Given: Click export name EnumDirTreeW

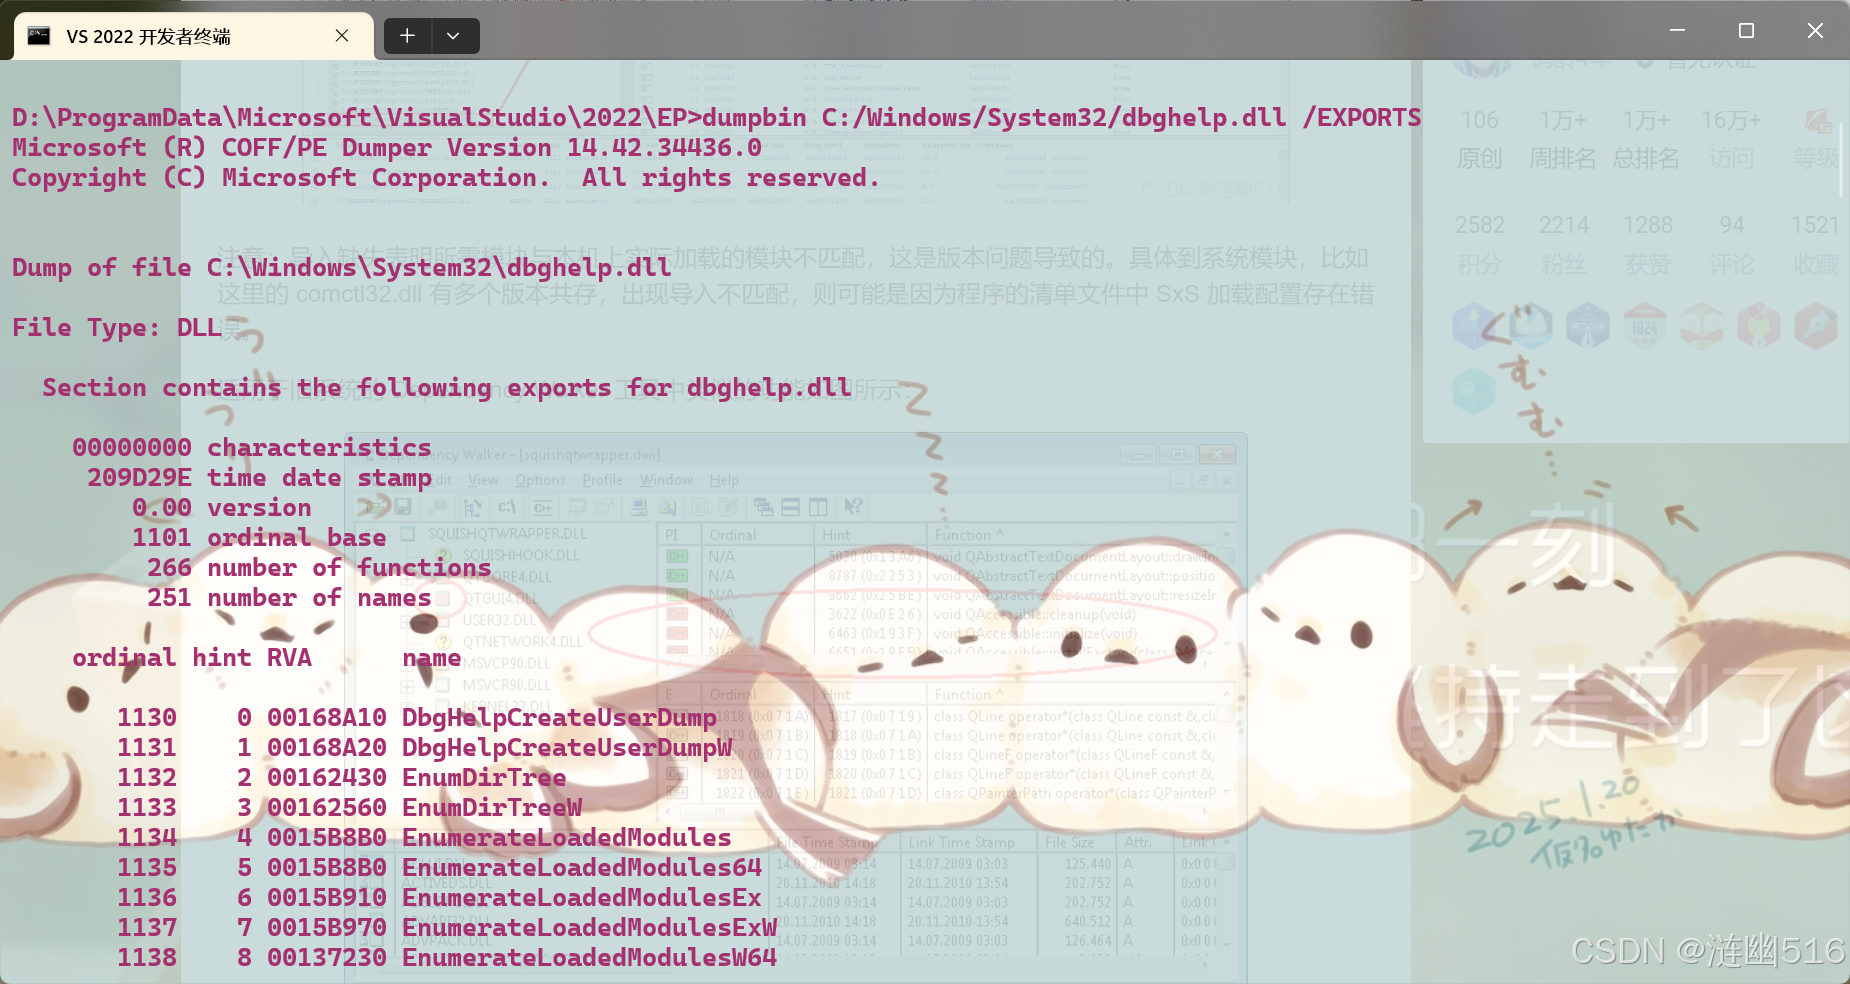Looking at the screenshot, I should pyautogui.click(x=492, y=808).
